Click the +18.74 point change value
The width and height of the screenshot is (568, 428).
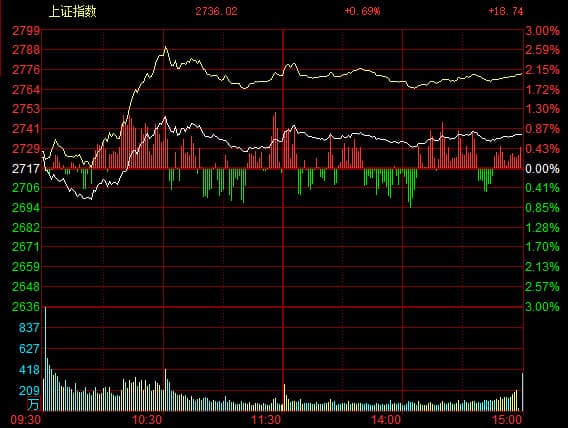[506, 11]
